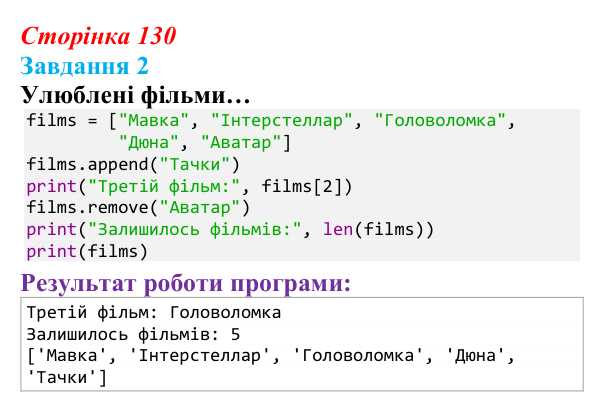Click the films.append("Тачки") code line
The width and height of the screenshot is (600, 412).
click(133, 164)
